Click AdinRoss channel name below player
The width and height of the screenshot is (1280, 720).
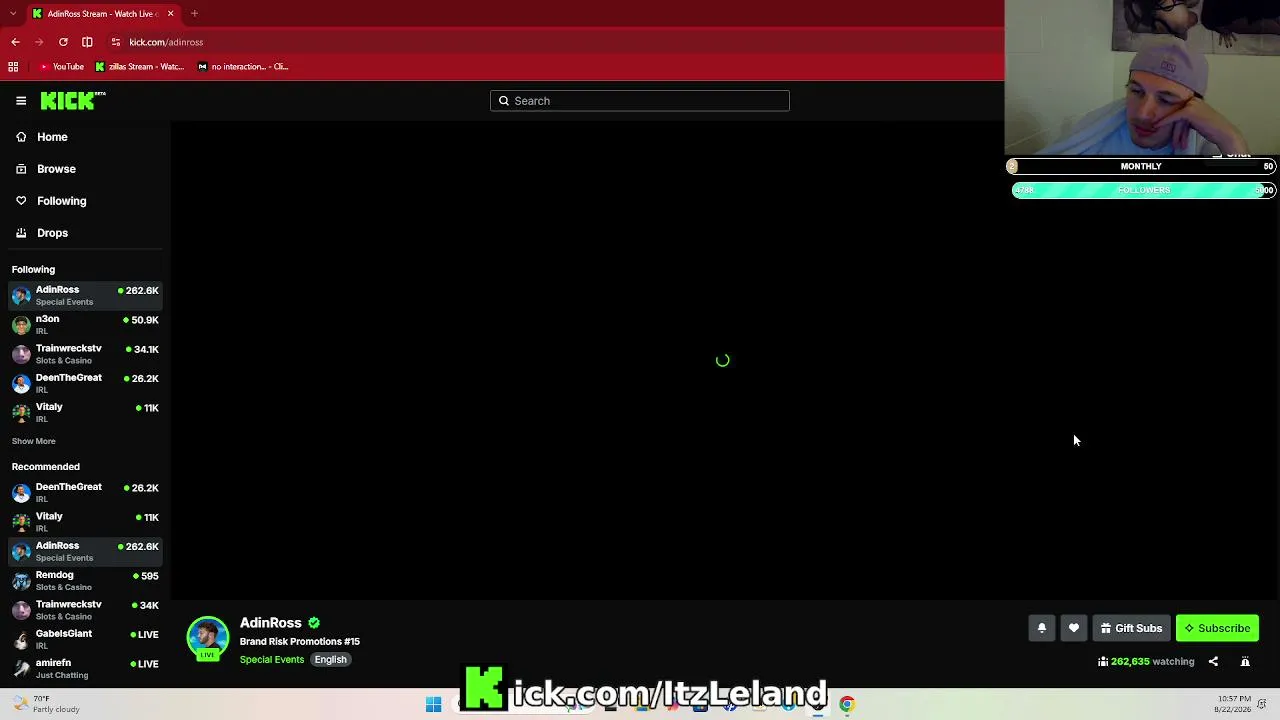point(270,623)
